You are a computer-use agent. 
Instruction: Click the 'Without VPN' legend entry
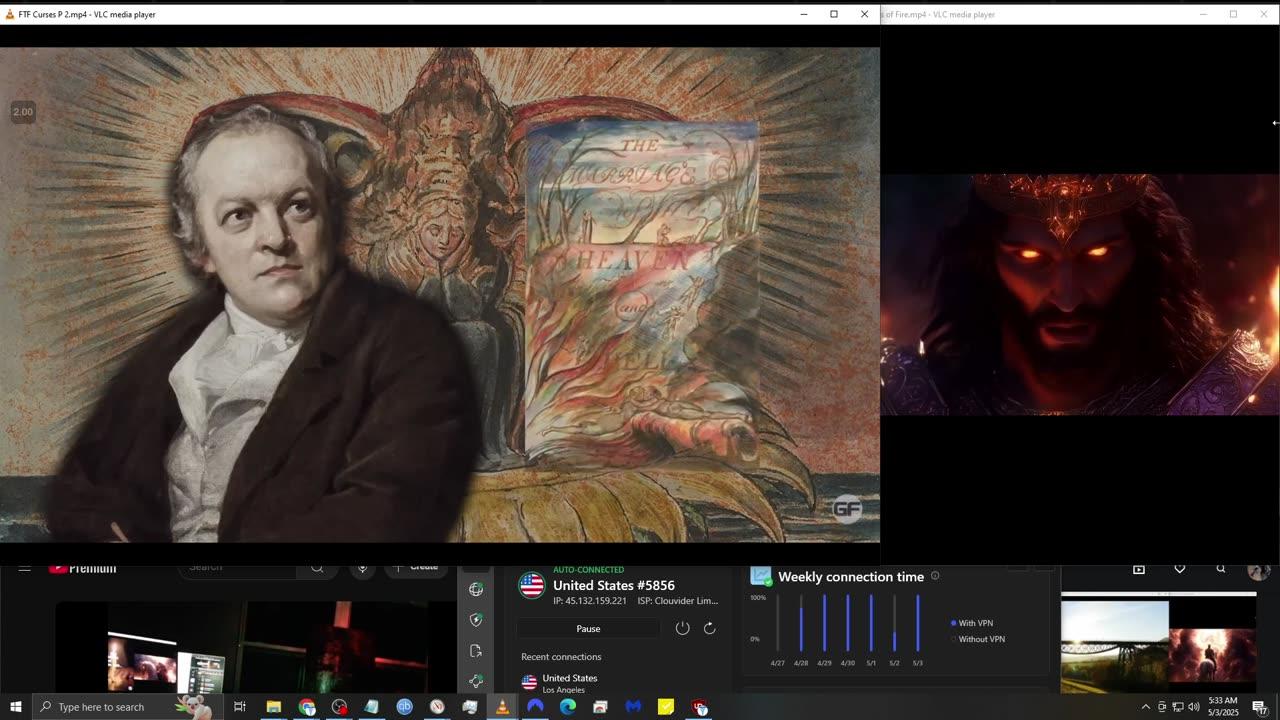pyautogui.click(x=977, y=639)
